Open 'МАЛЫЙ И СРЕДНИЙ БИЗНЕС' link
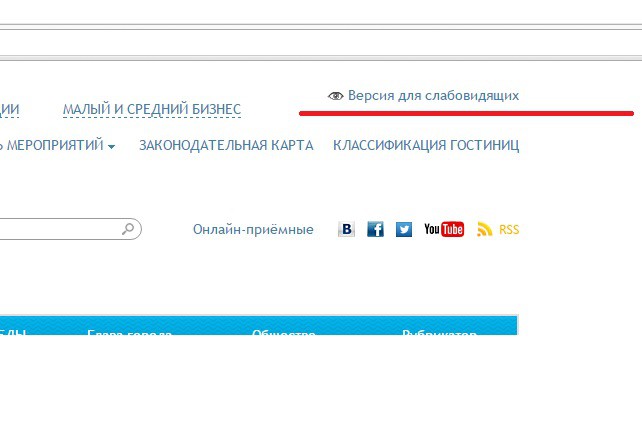The image size is (642, 421). coord(151,109)
